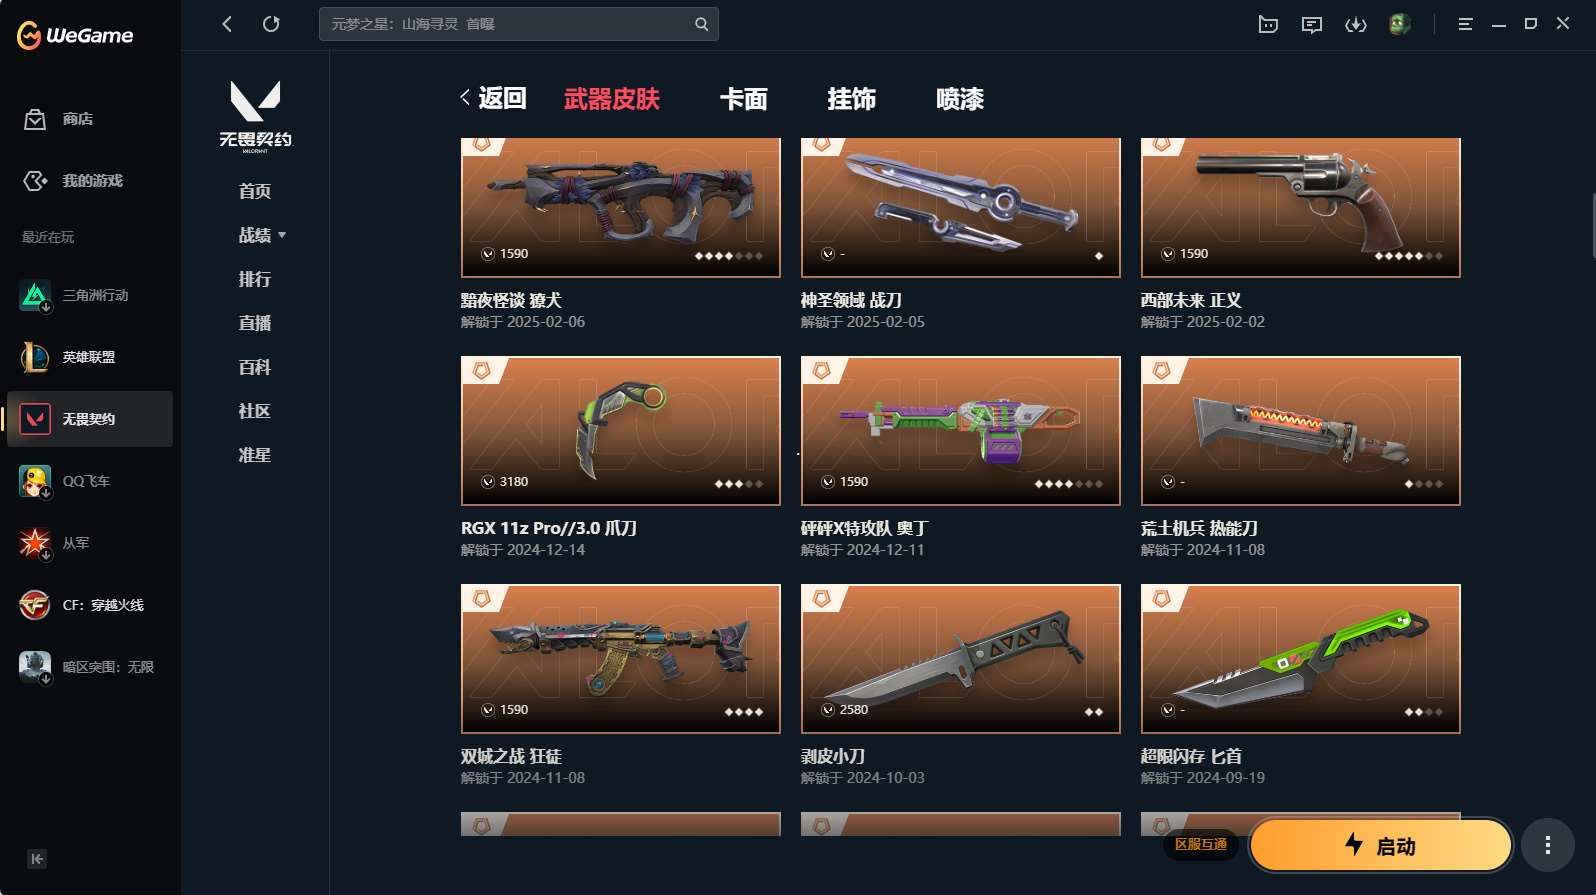Click the 返回 back link
The width and height of the screenshot is (1596, 895).
pyautogui.click(x=493, y=98)
